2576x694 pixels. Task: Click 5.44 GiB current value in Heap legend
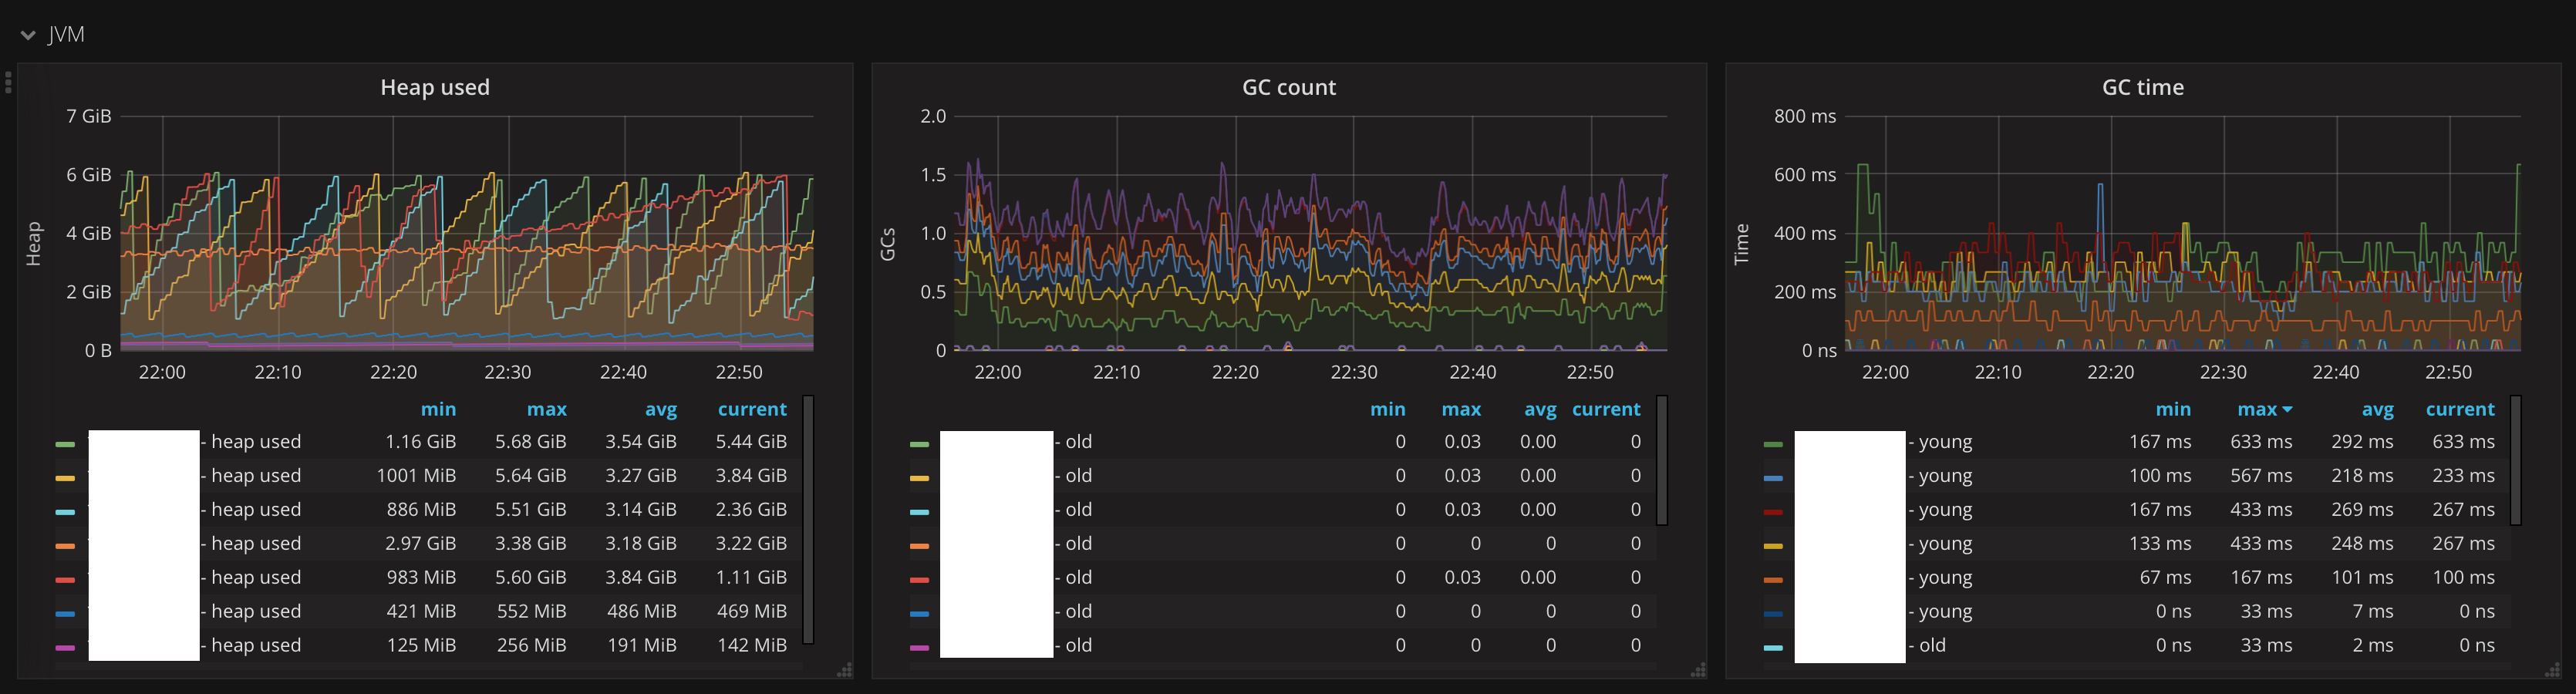pyautogui.click(x=751, y=442)
